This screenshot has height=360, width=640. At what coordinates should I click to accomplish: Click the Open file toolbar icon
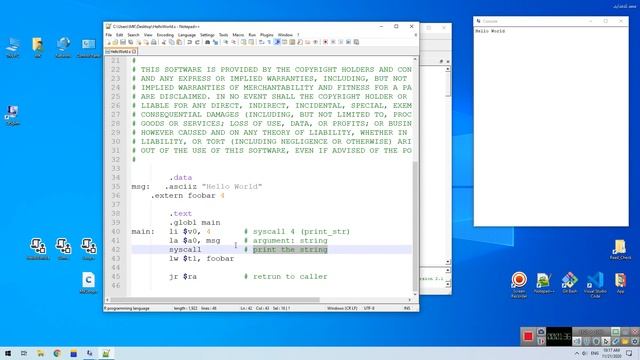click(x=115, y=42)
